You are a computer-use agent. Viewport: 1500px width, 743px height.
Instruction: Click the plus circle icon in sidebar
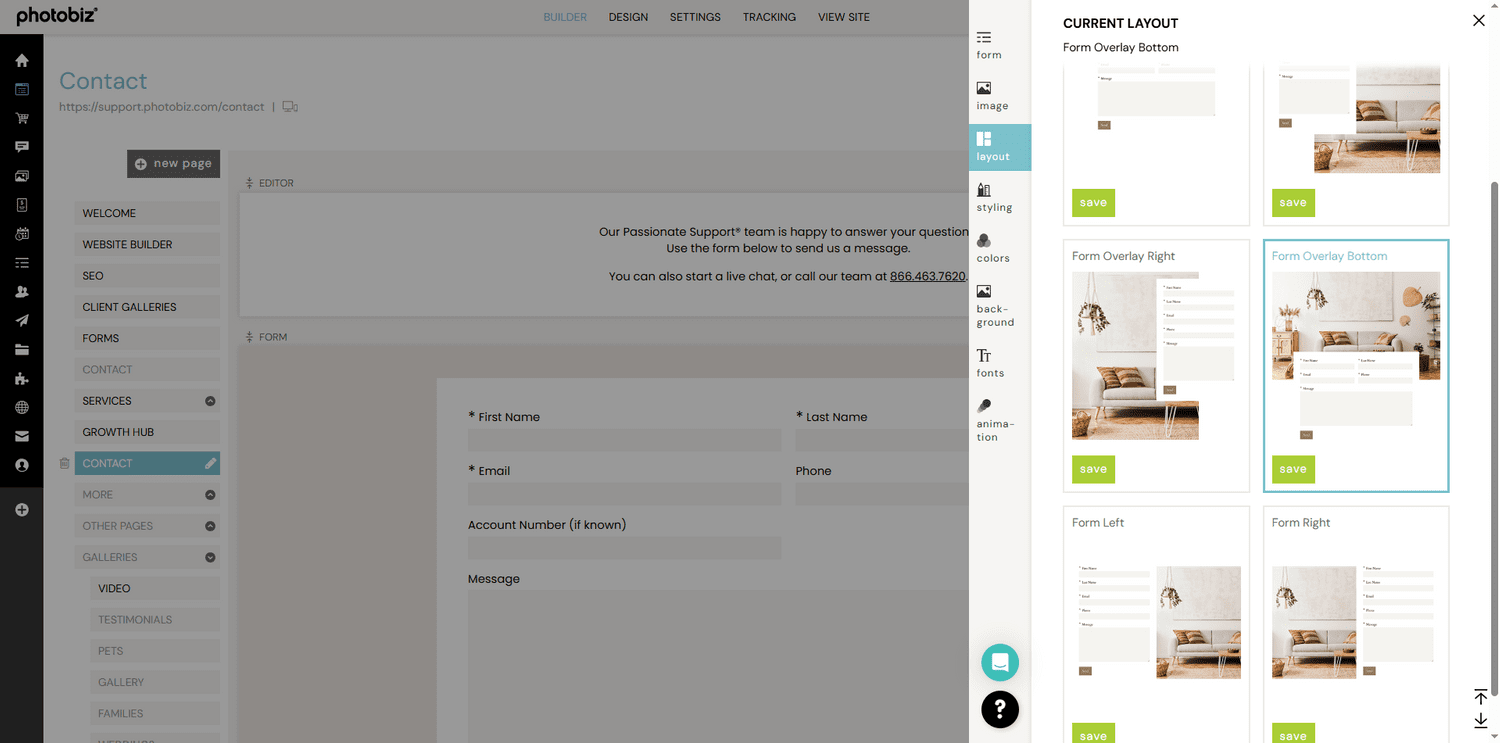coord(22,510)
